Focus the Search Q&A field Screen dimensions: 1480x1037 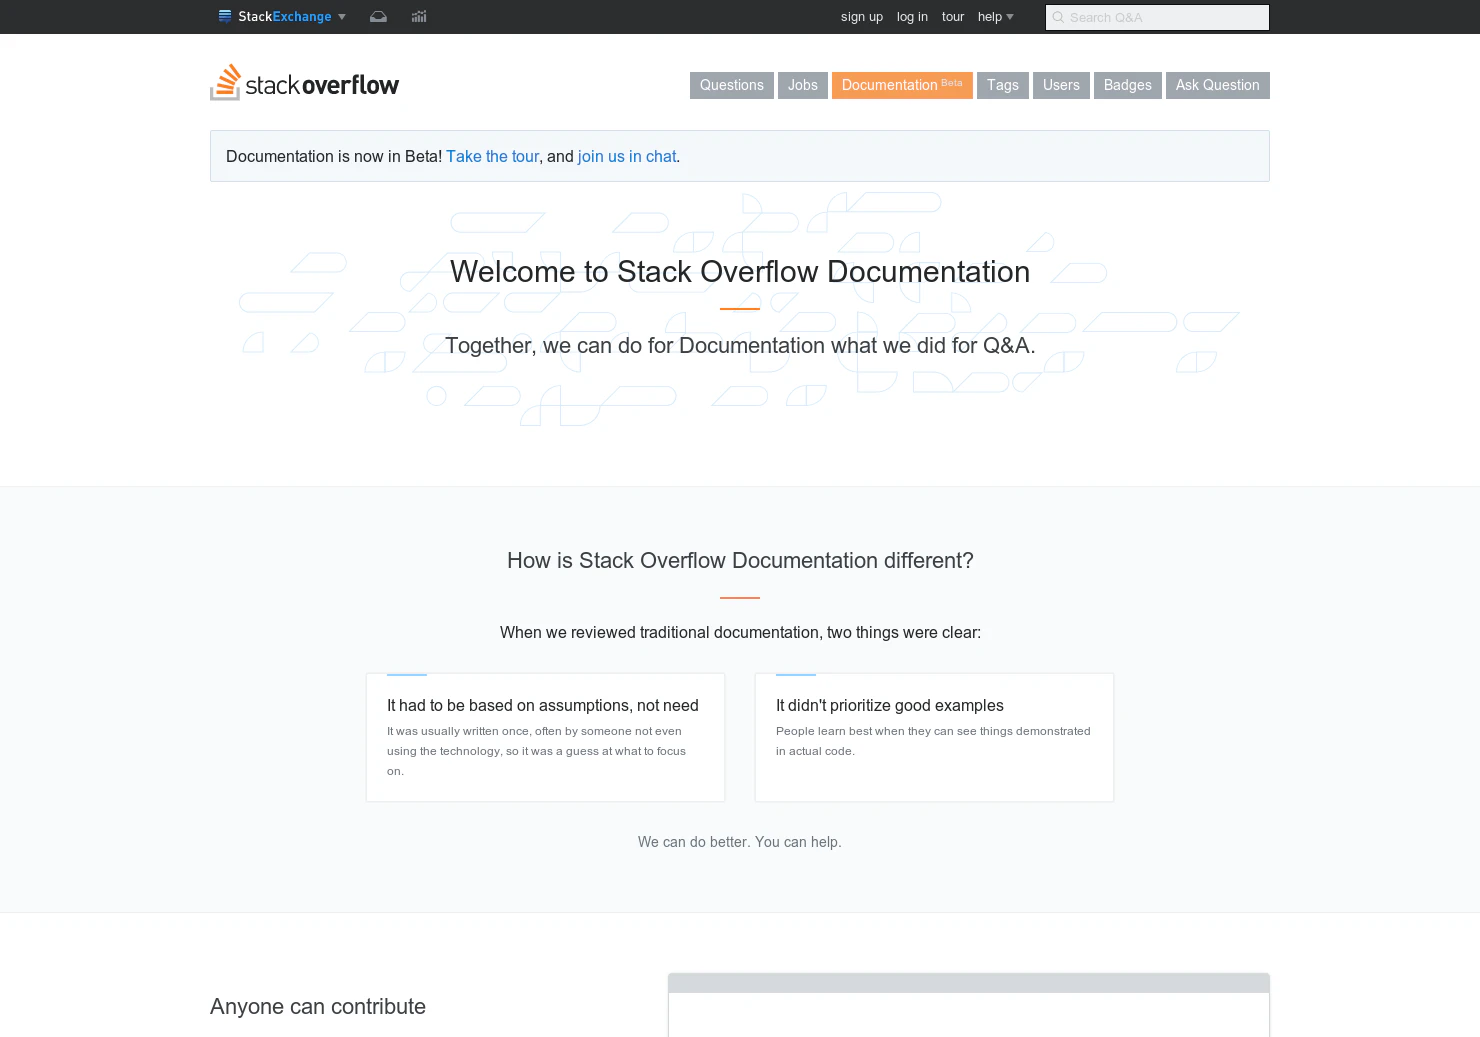pyautogui.click(x=1157, y=17)
